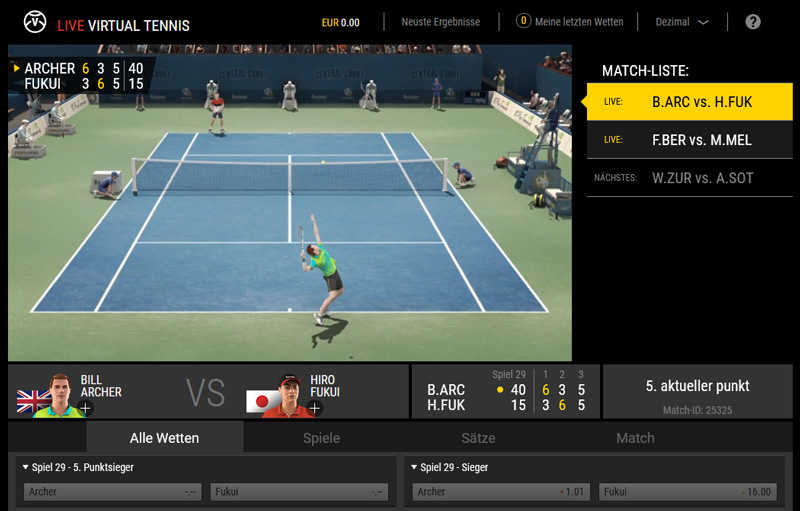Image resolution: width=800 pixels, height=511 pixels.
Task: Click the H.FUK row in the scoreboard
Action: click(506, 405)
